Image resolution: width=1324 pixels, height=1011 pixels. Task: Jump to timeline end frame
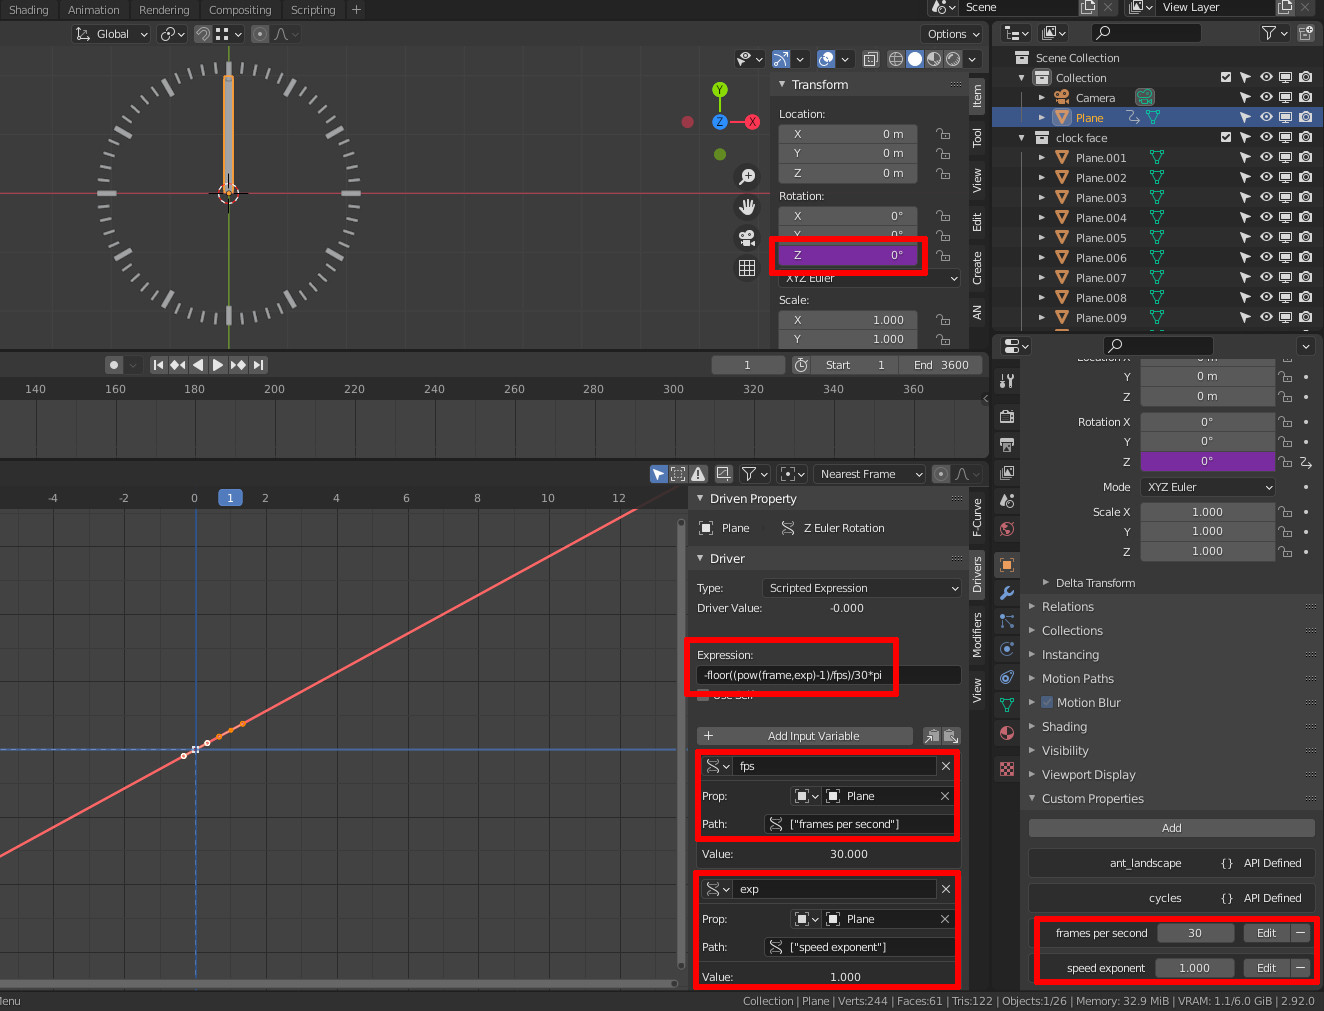tap(258, 365)
